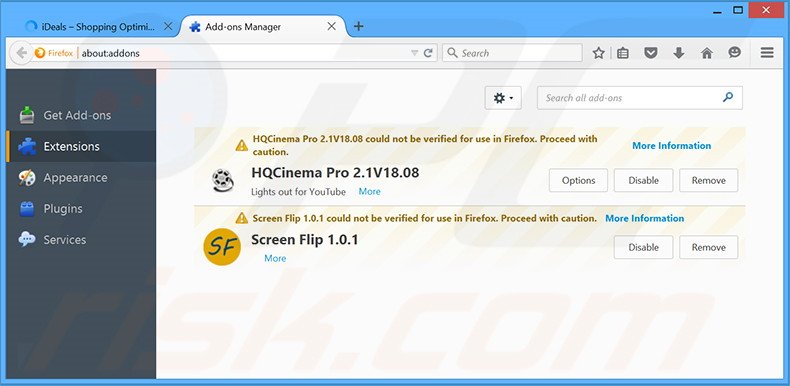Open the Pocket icon in the toolbar

tap(651, 53)
